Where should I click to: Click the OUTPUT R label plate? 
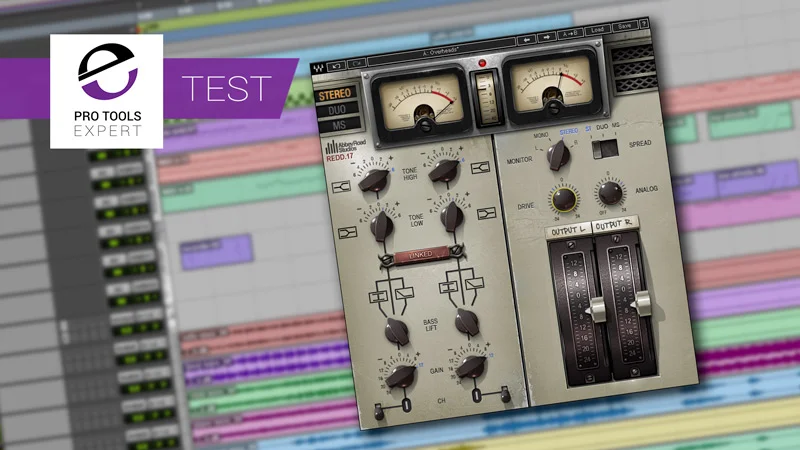coord(614,224)
